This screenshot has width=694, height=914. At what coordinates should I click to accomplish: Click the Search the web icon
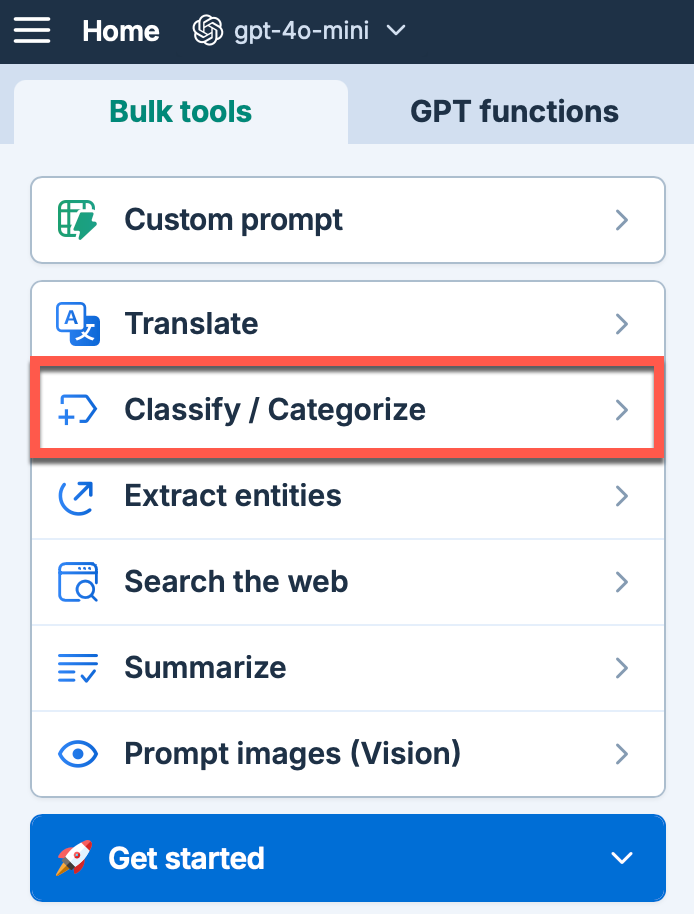(77, 582)
